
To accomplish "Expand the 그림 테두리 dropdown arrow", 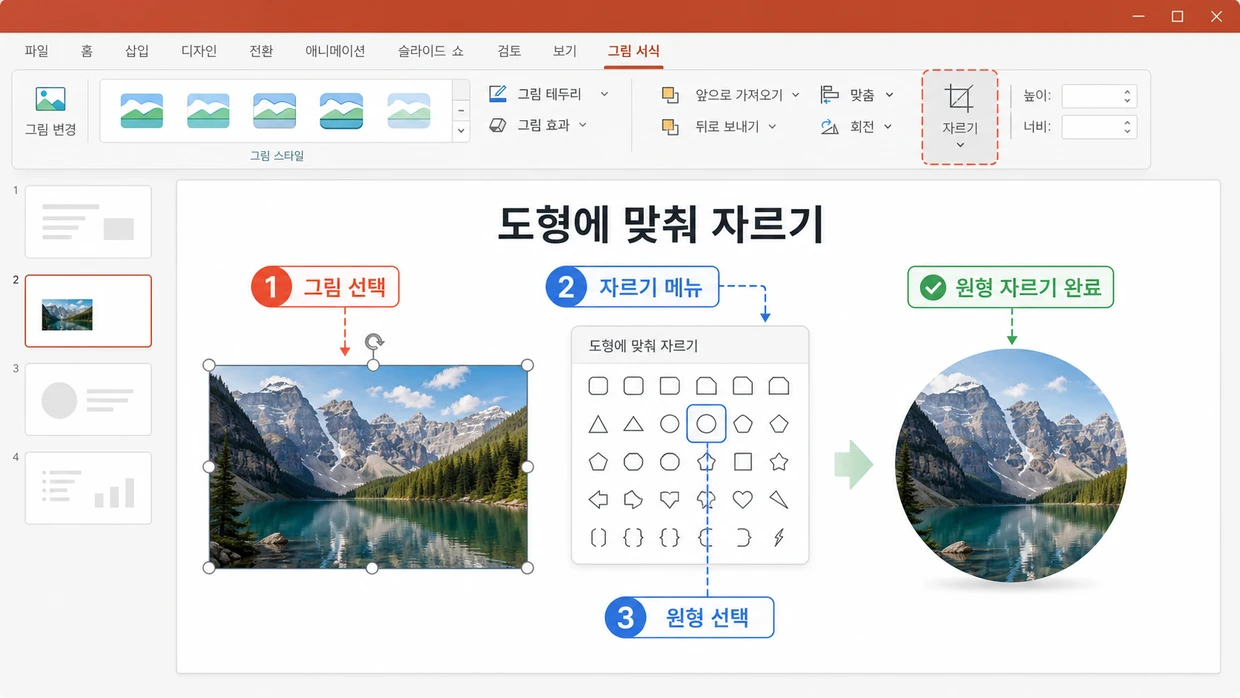I will (604, 94).
